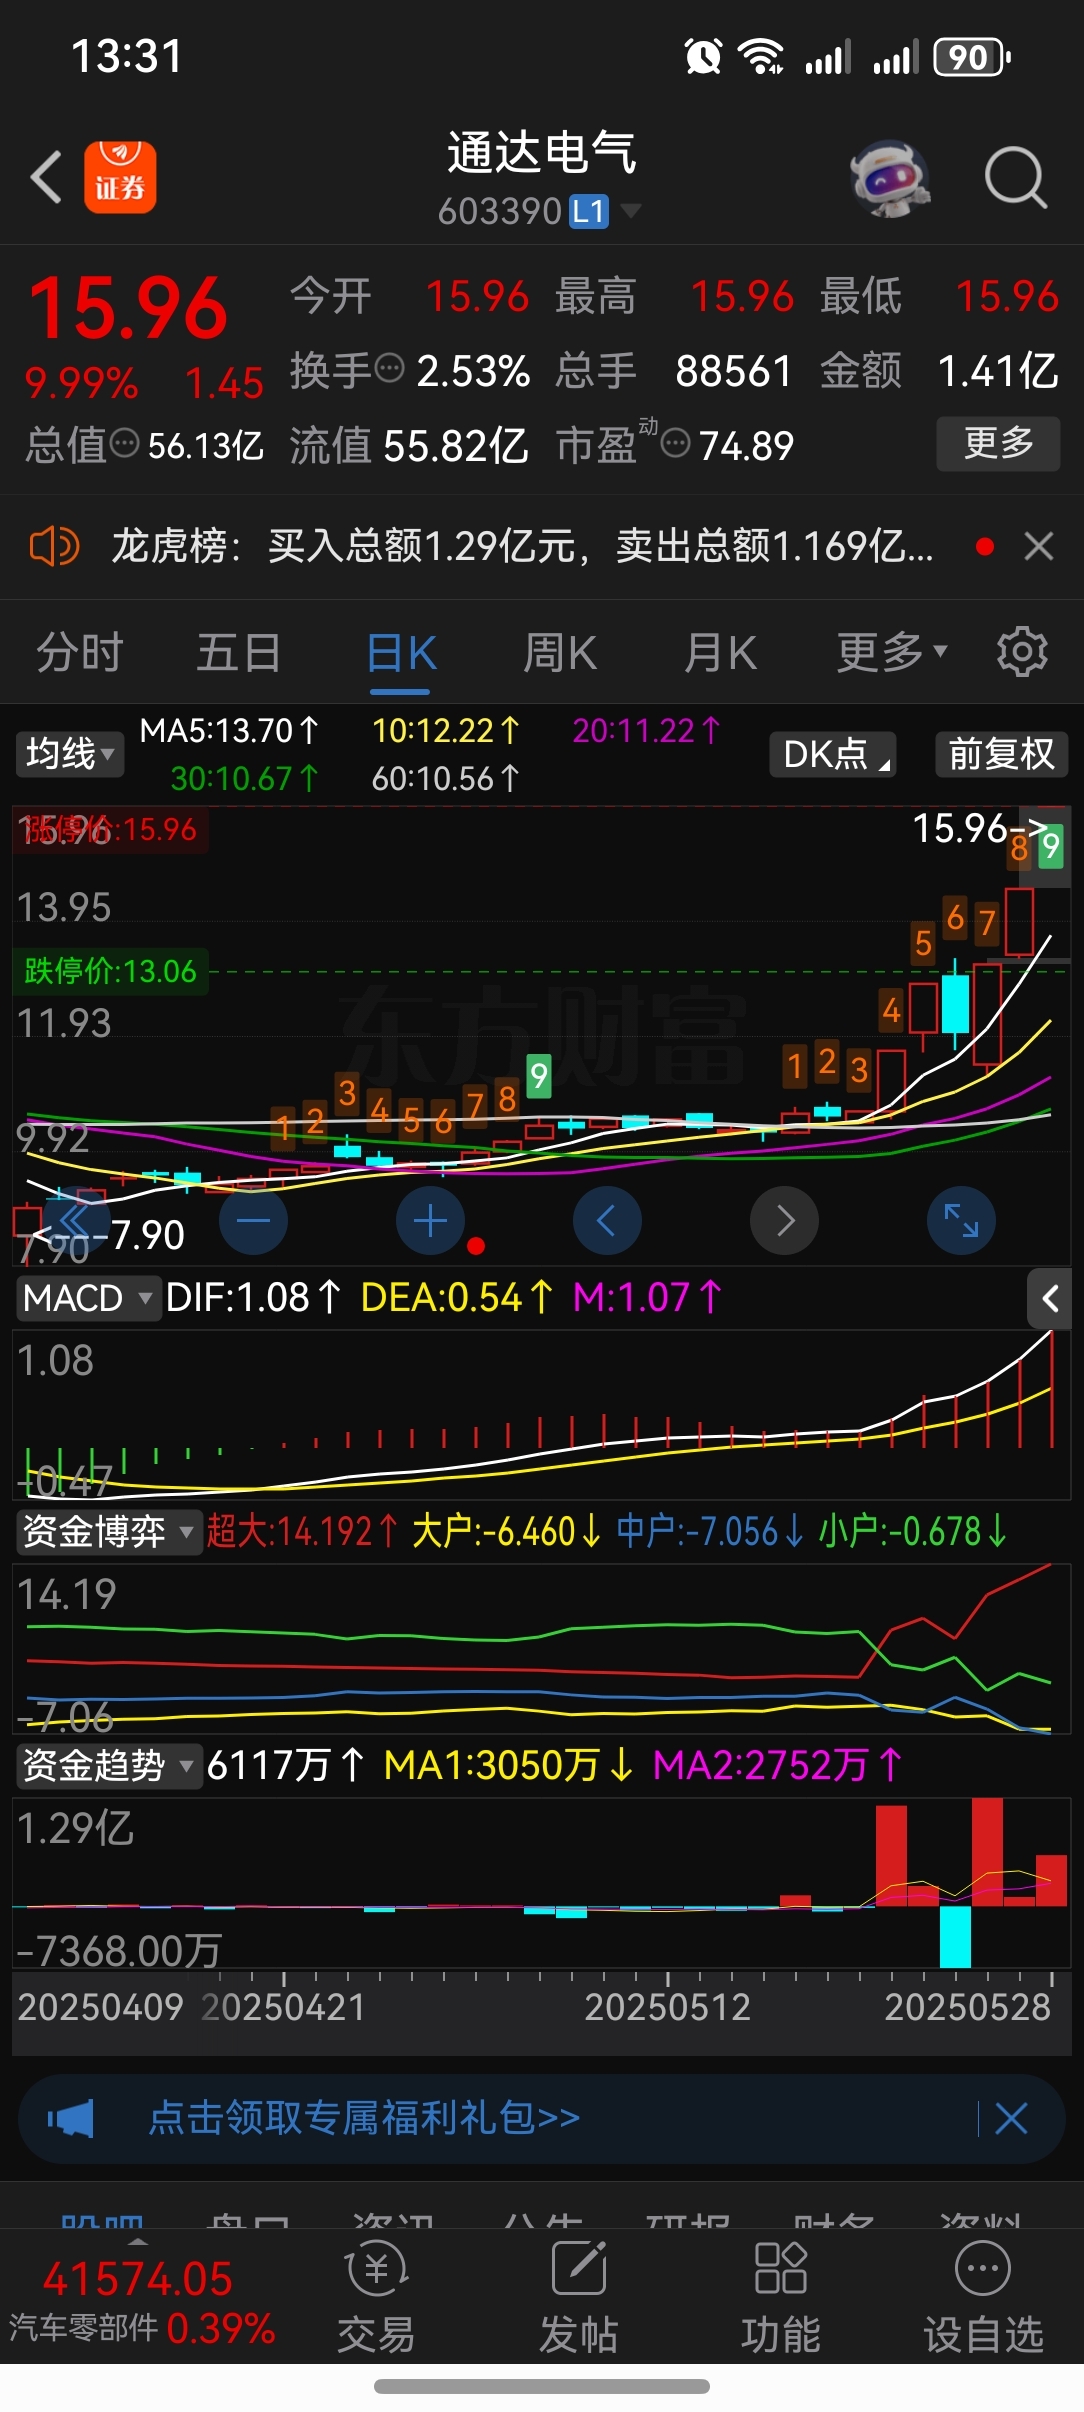The height and width of the screenshot is (2412, 1084).
Task: Toggle the DK点 indicator button
Action: (833, 754)
